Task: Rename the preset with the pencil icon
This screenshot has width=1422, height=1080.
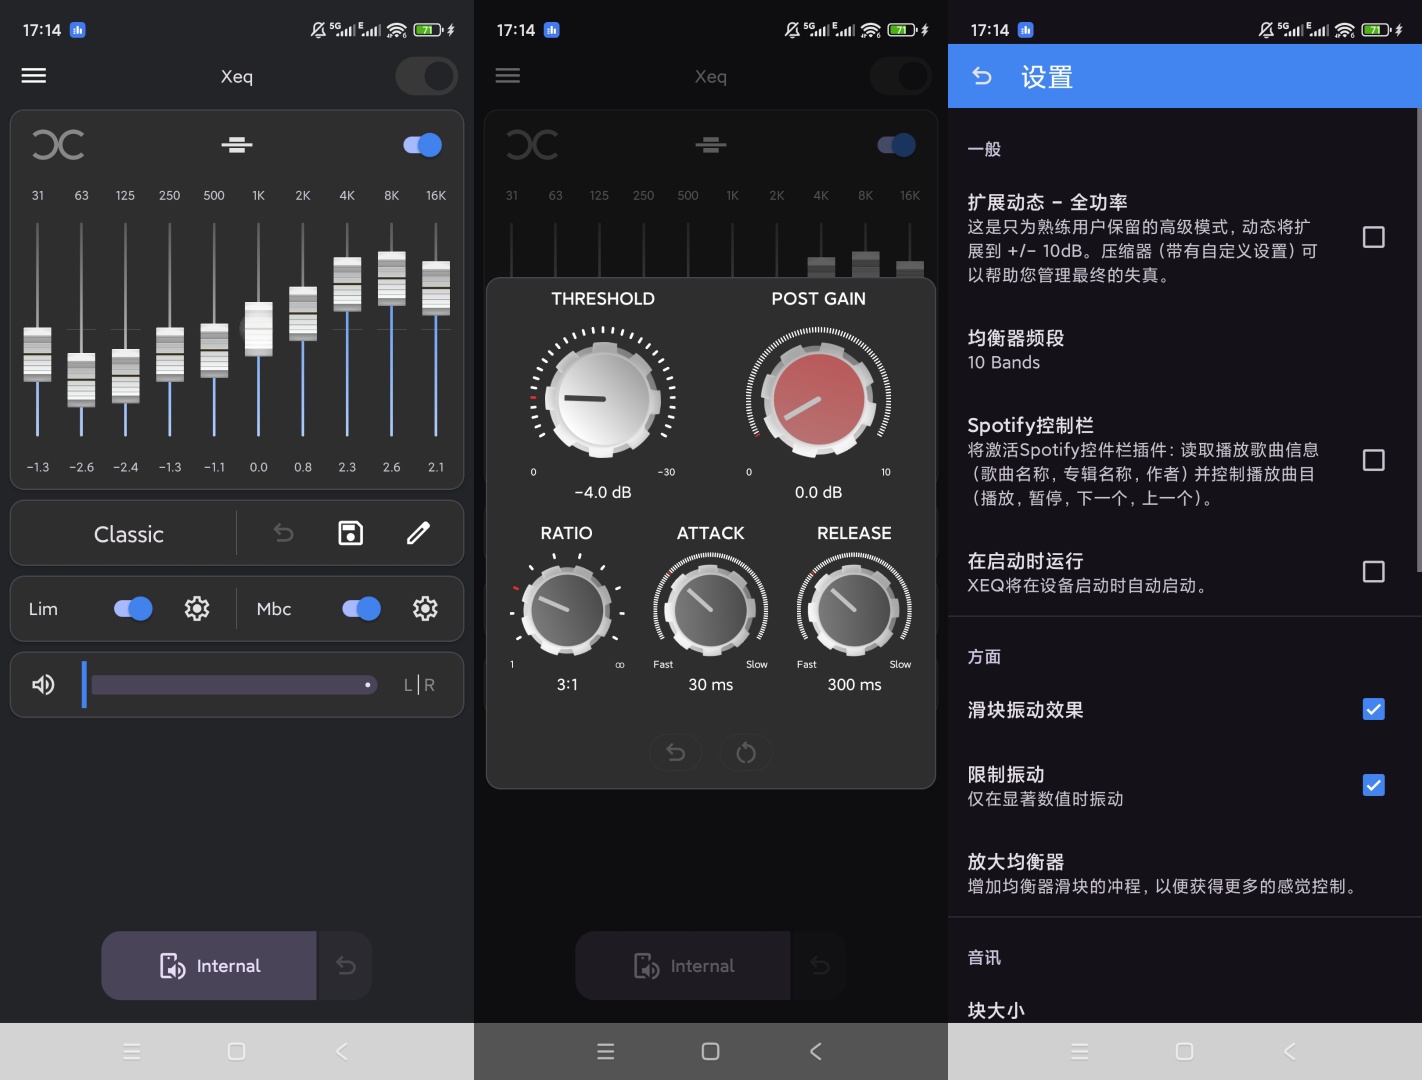Action: click(418, 533)
